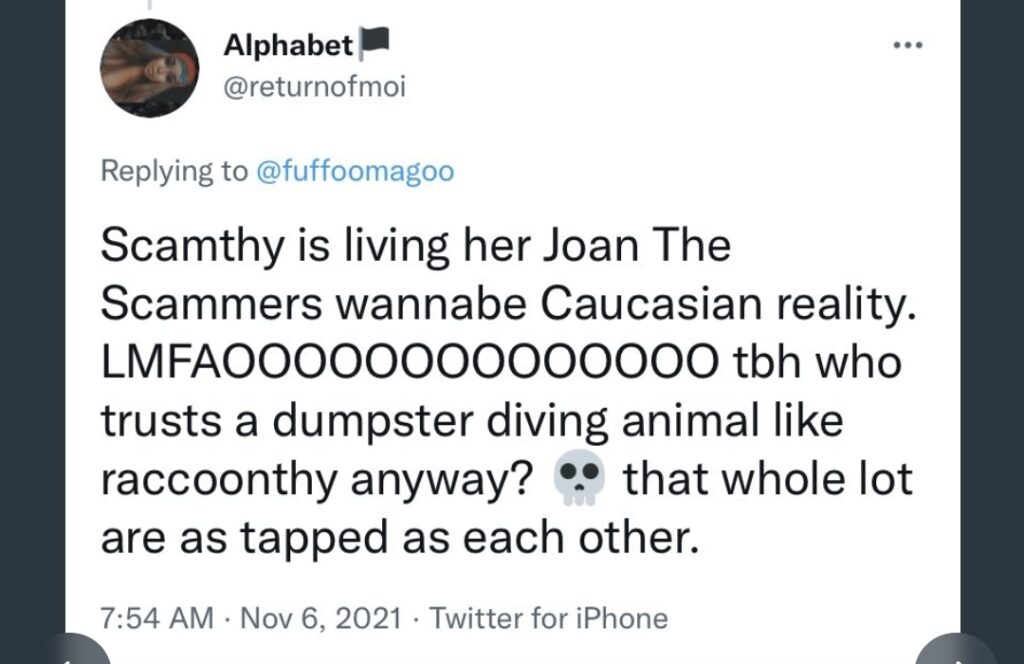Viewport: 1024px width, 664px height.
Task: Click the 7:54 AM timestamp
Action: click(157, 618)
